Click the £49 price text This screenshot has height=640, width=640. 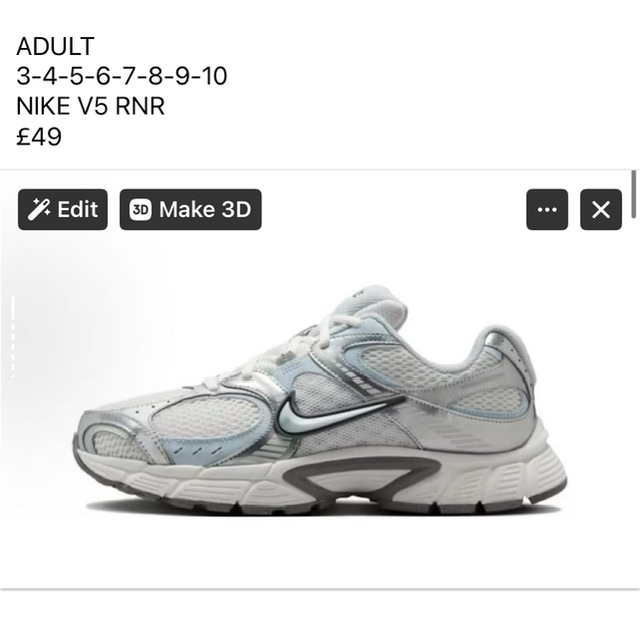[39, 136]
